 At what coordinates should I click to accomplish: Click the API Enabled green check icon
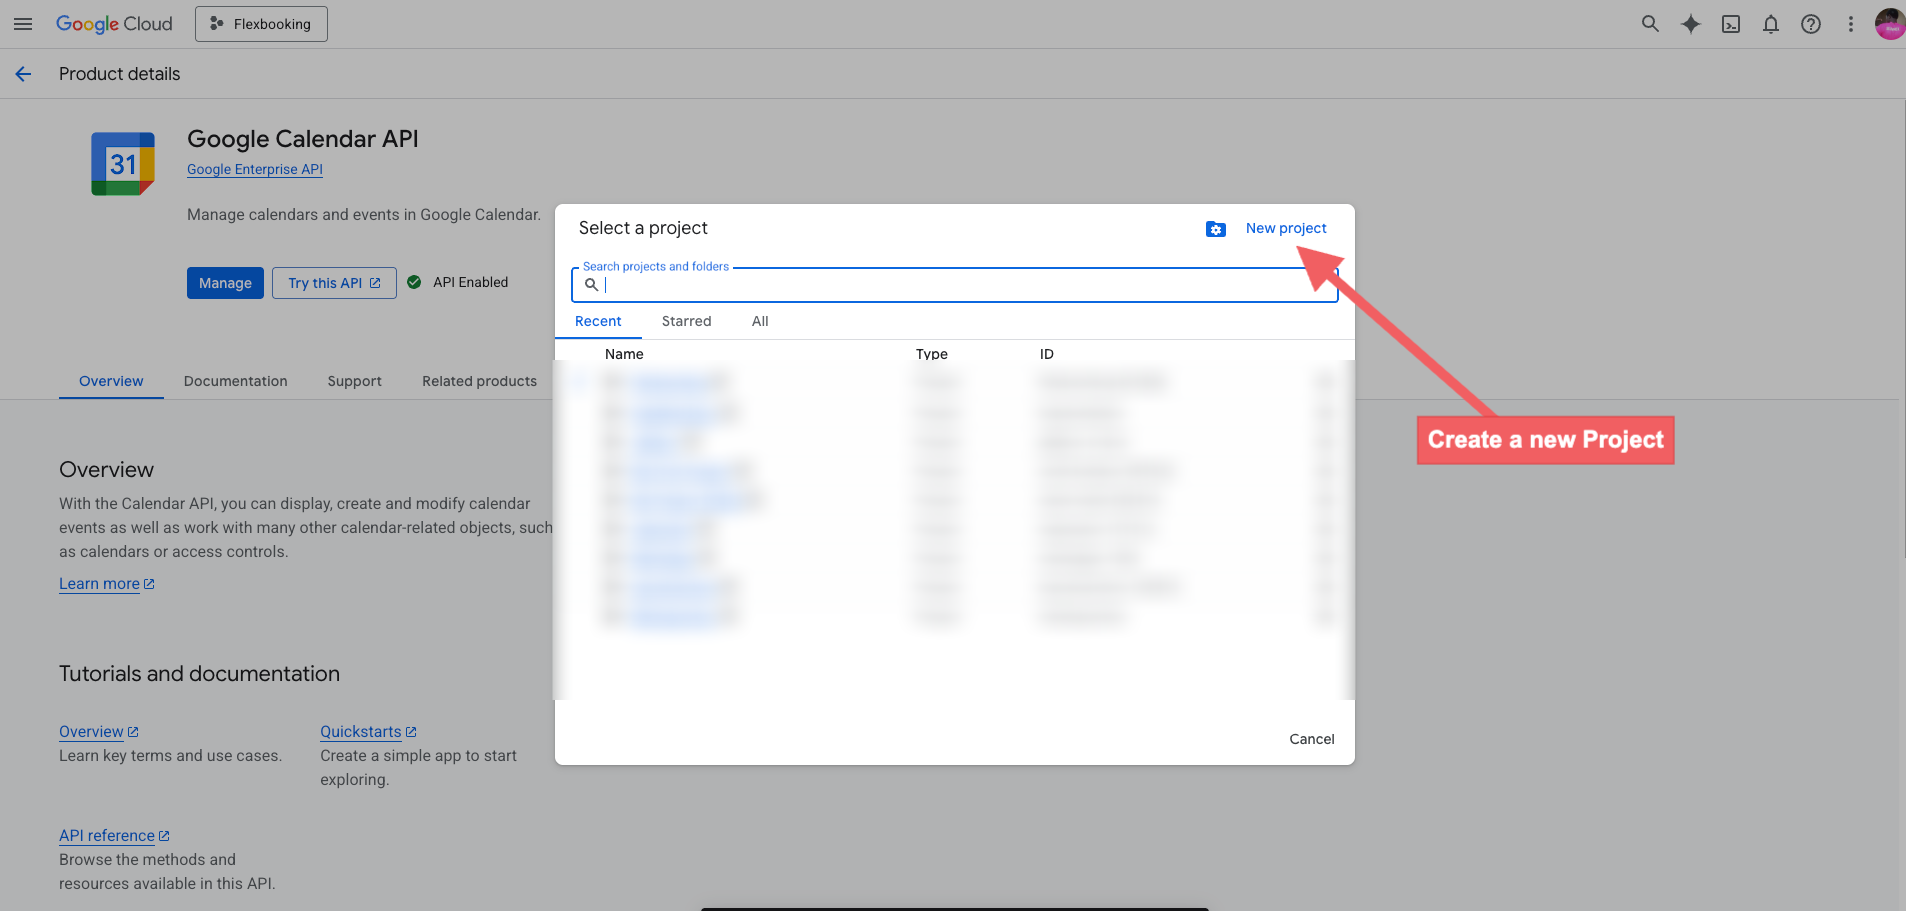[414, 282]
